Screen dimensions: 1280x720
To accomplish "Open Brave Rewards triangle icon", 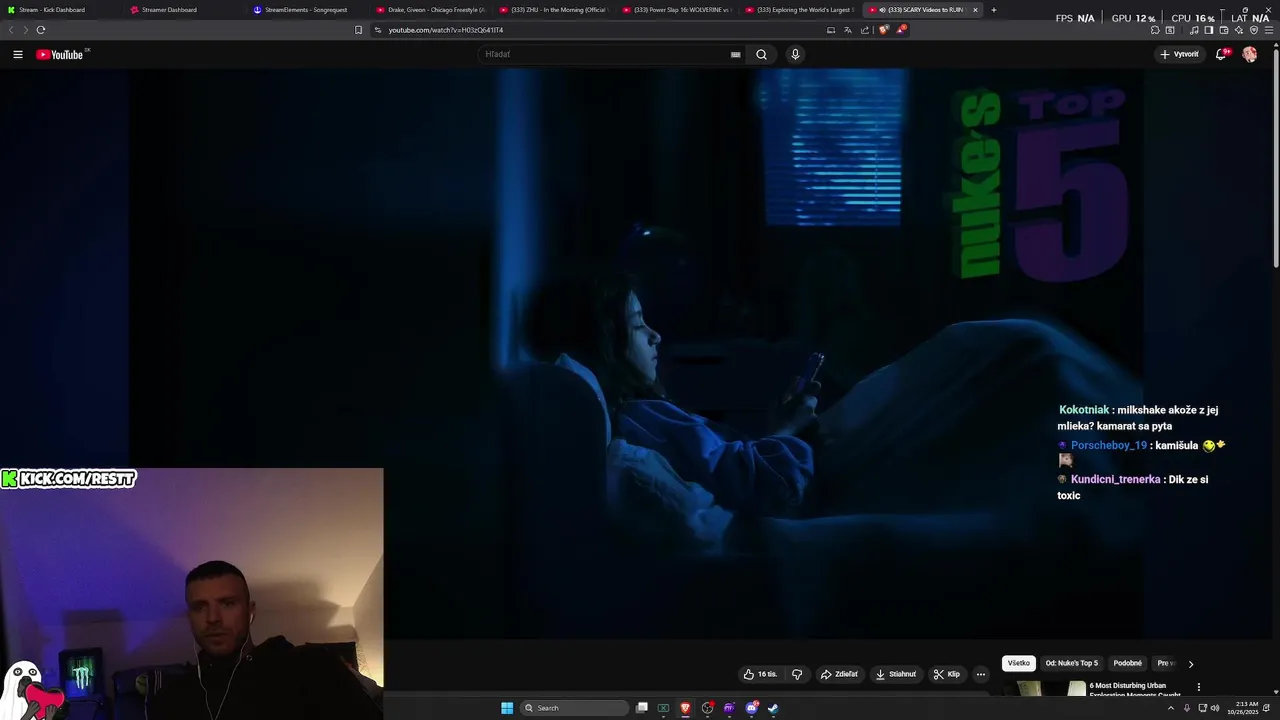I will click(x=901, y=30).
